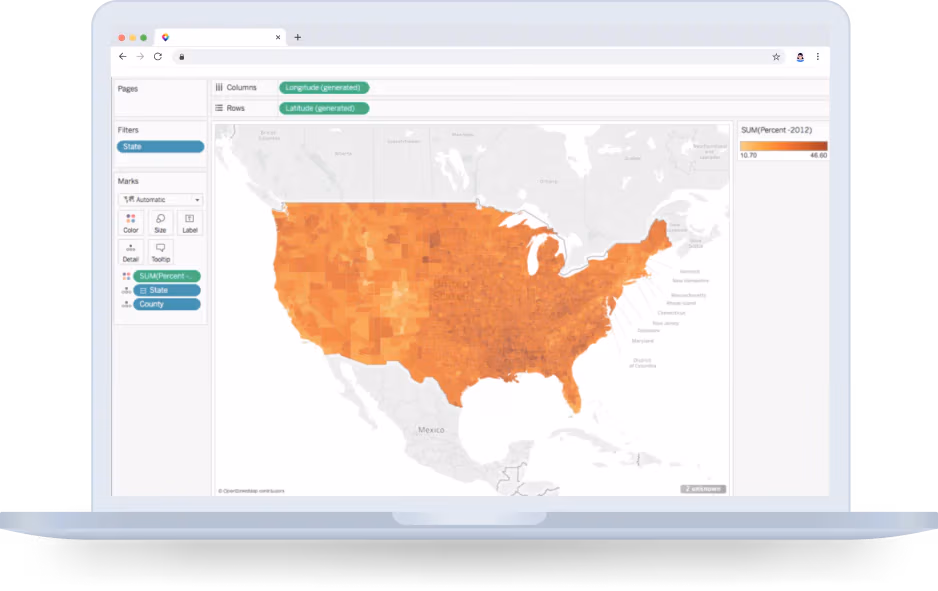Viewport: 938px width, 591px height.
Task: Go back using the browser back arrow
Action: pos(123,56)
